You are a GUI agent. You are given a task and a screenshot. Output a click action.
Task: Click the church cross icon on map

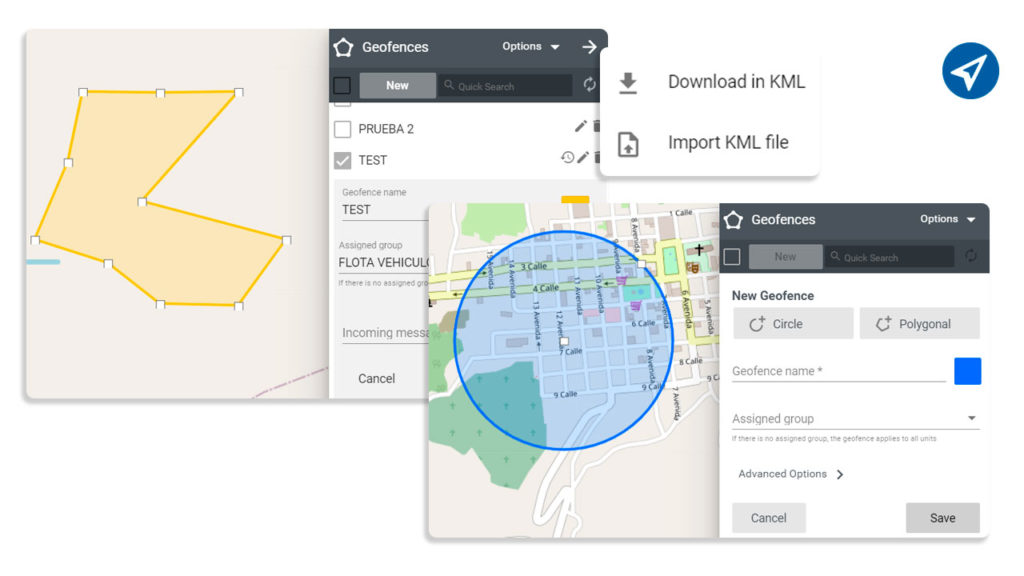(699, 249)
